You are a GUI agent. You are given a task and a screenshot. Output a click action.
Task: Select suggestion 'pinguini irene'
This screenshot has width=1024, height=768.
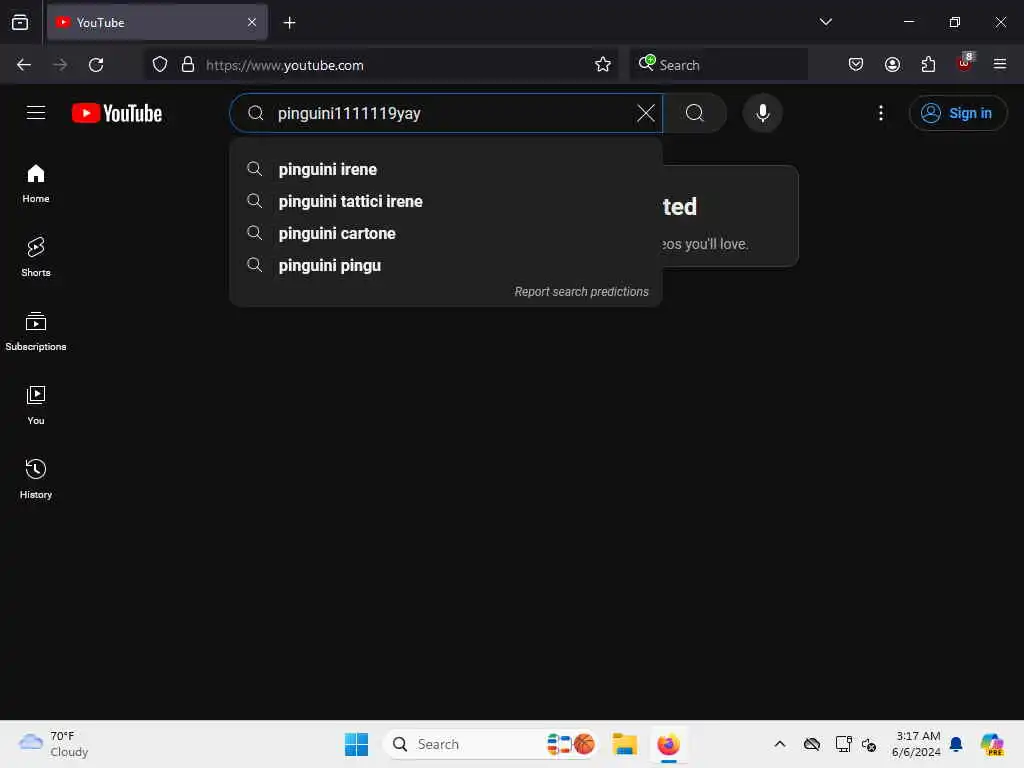446,169
